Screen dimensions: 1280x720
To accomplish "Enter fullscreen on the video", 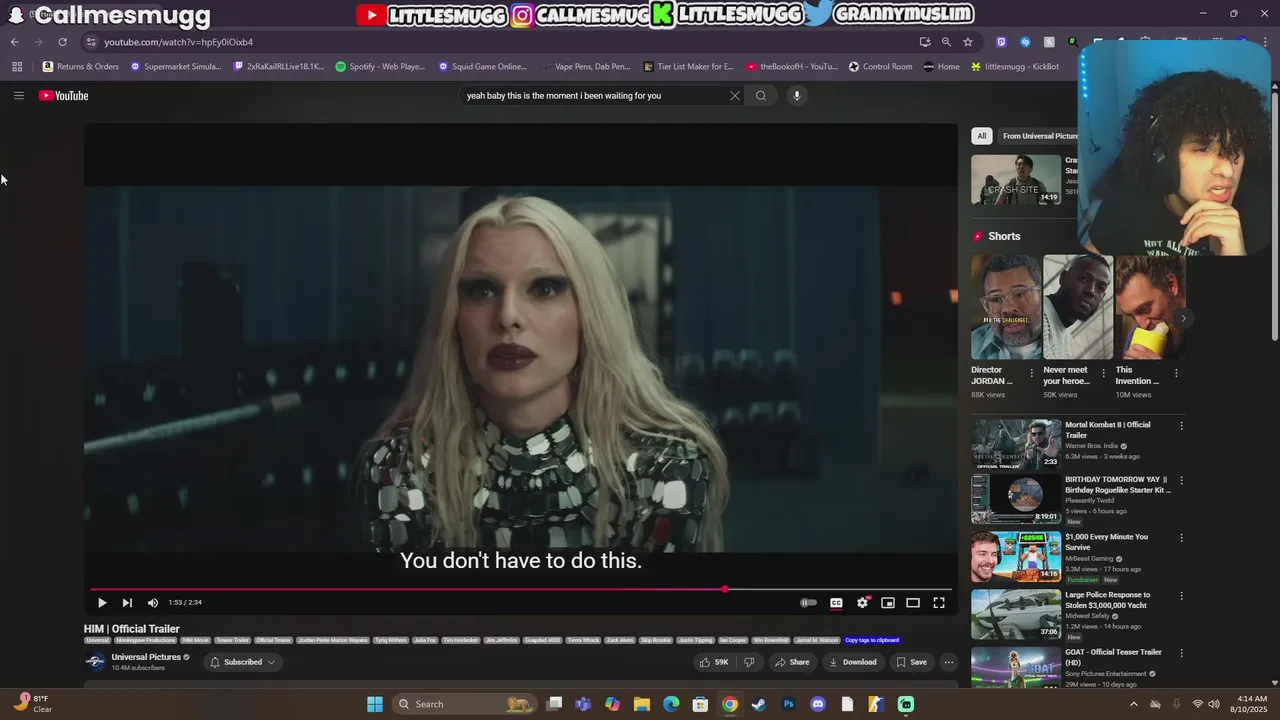I will point(939,603).
